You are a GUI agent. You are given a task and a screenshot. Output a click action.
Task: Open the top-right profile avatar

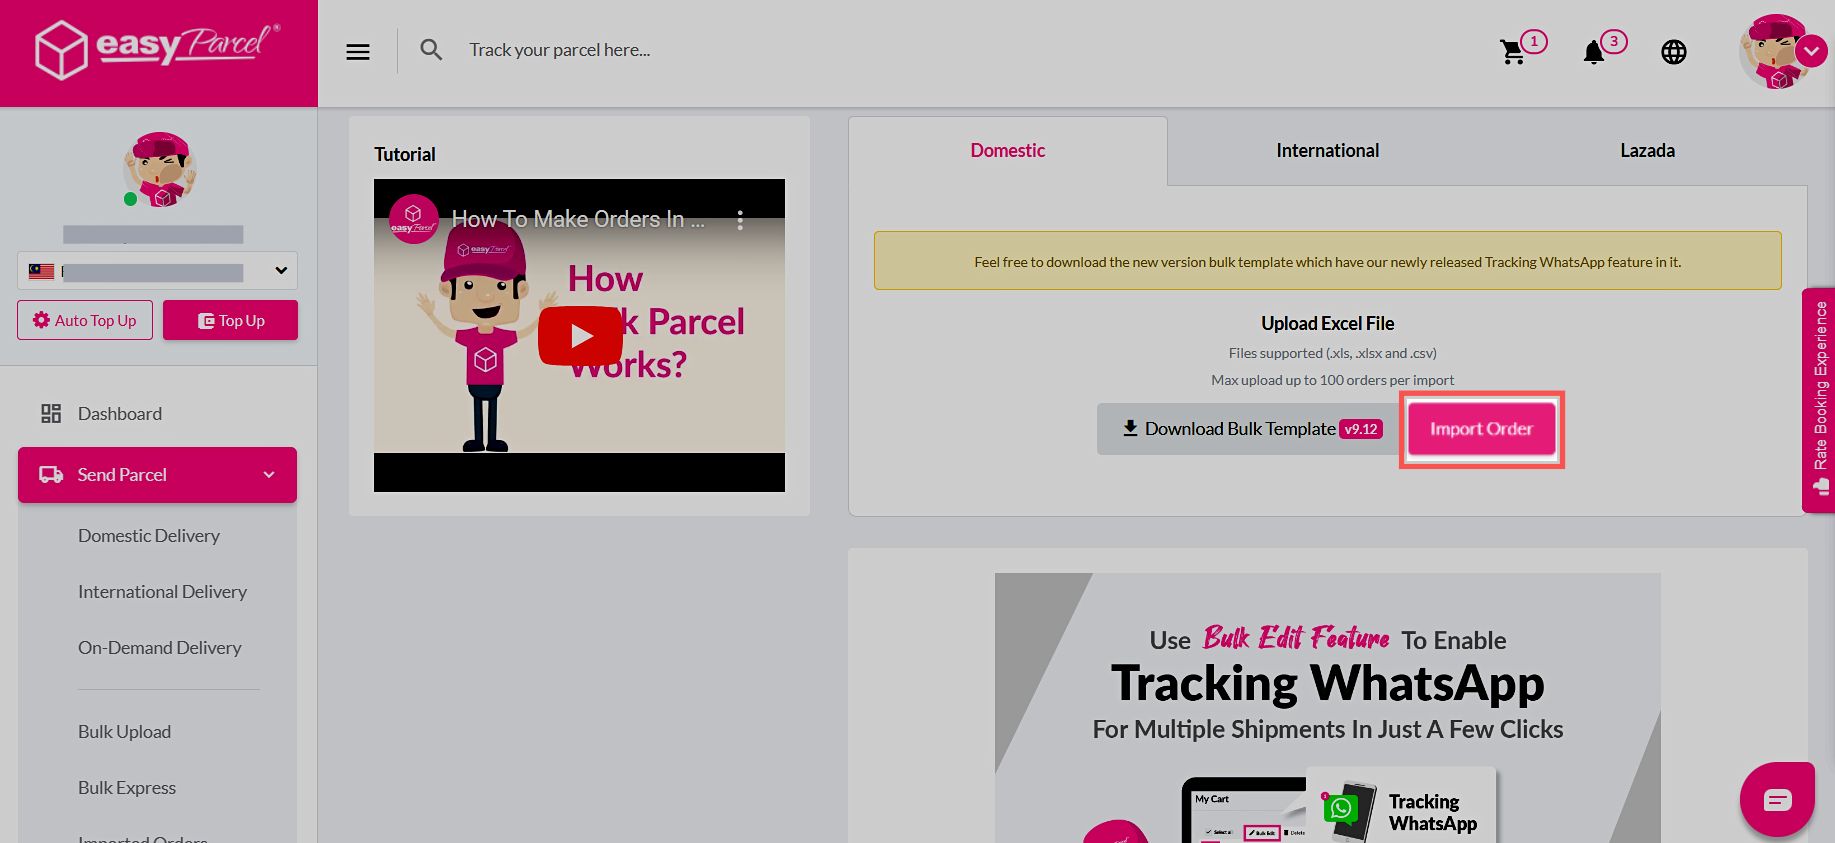[x=1776, y=52]
